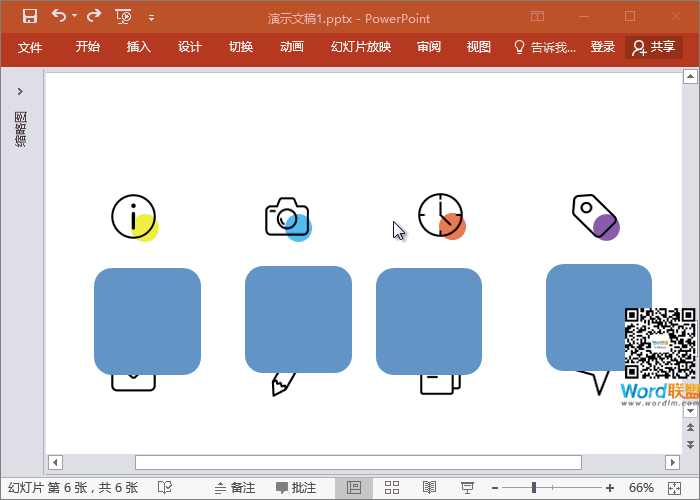Click the Save icon in quick access toolbar
This screenshot has height=500, width=700.
[30, 16]
